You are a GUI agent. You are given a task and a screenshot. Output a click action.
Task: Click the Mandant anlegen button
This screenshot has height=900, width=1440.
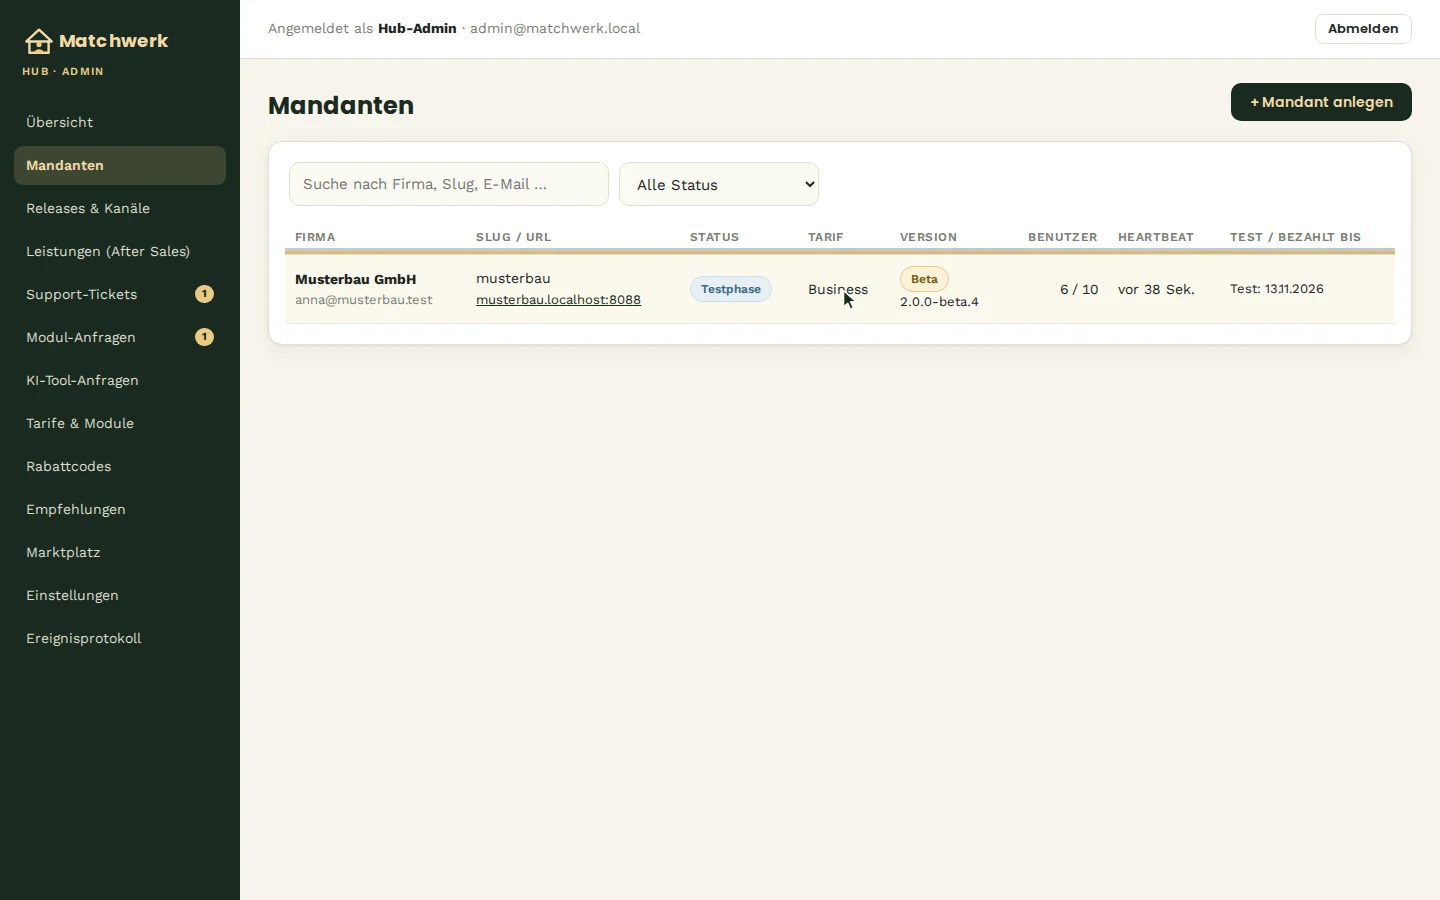[x=1321, y=102]
